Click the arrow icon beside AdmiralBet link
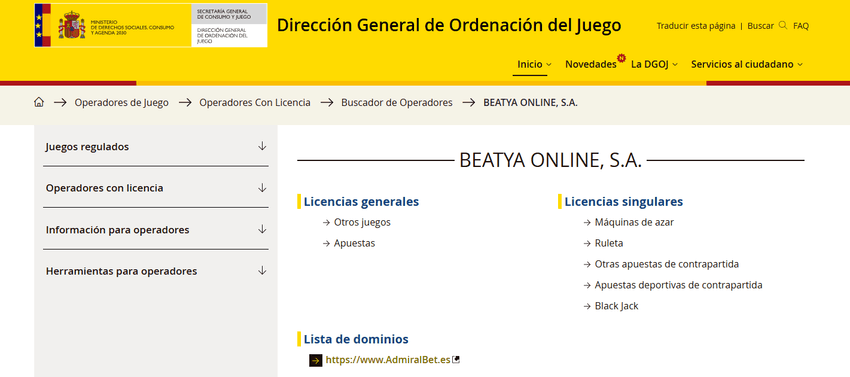 pyautogui.click(x=315, y=360)
